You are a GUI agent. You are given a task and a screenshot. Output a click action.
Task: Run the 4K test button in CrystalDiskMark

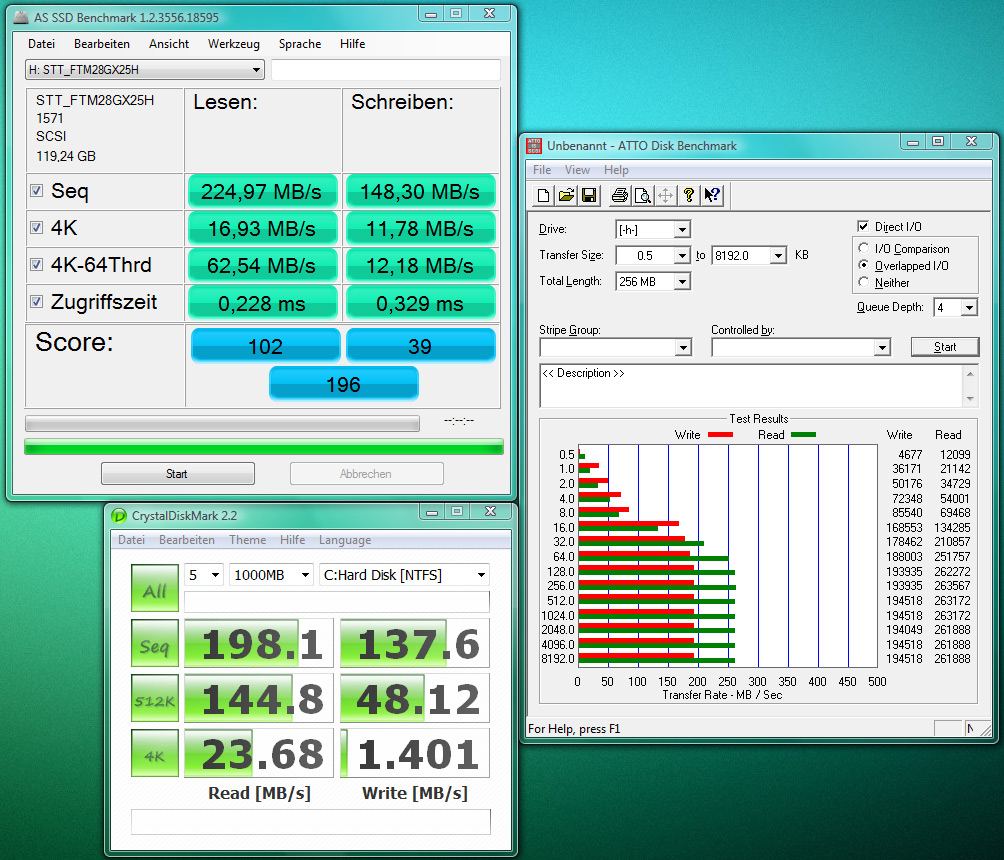click(155, 753)
